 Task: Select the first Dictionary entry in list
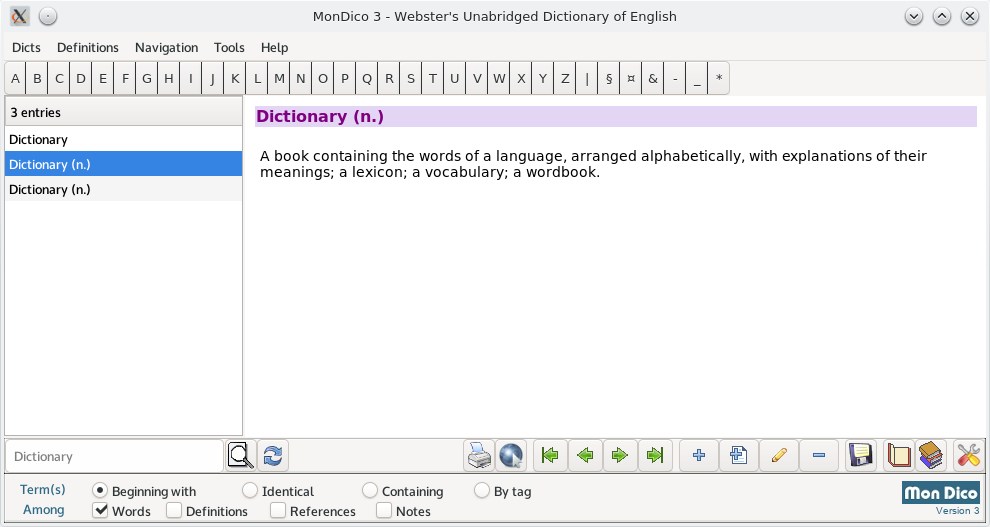point(123,139)
